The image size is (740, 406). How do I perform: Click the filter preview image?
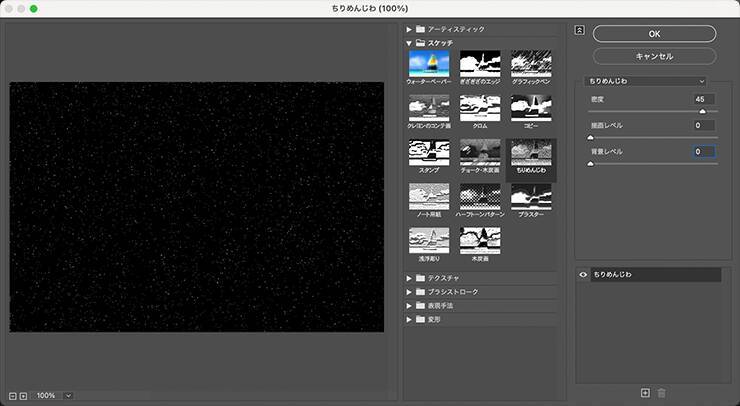197,207
